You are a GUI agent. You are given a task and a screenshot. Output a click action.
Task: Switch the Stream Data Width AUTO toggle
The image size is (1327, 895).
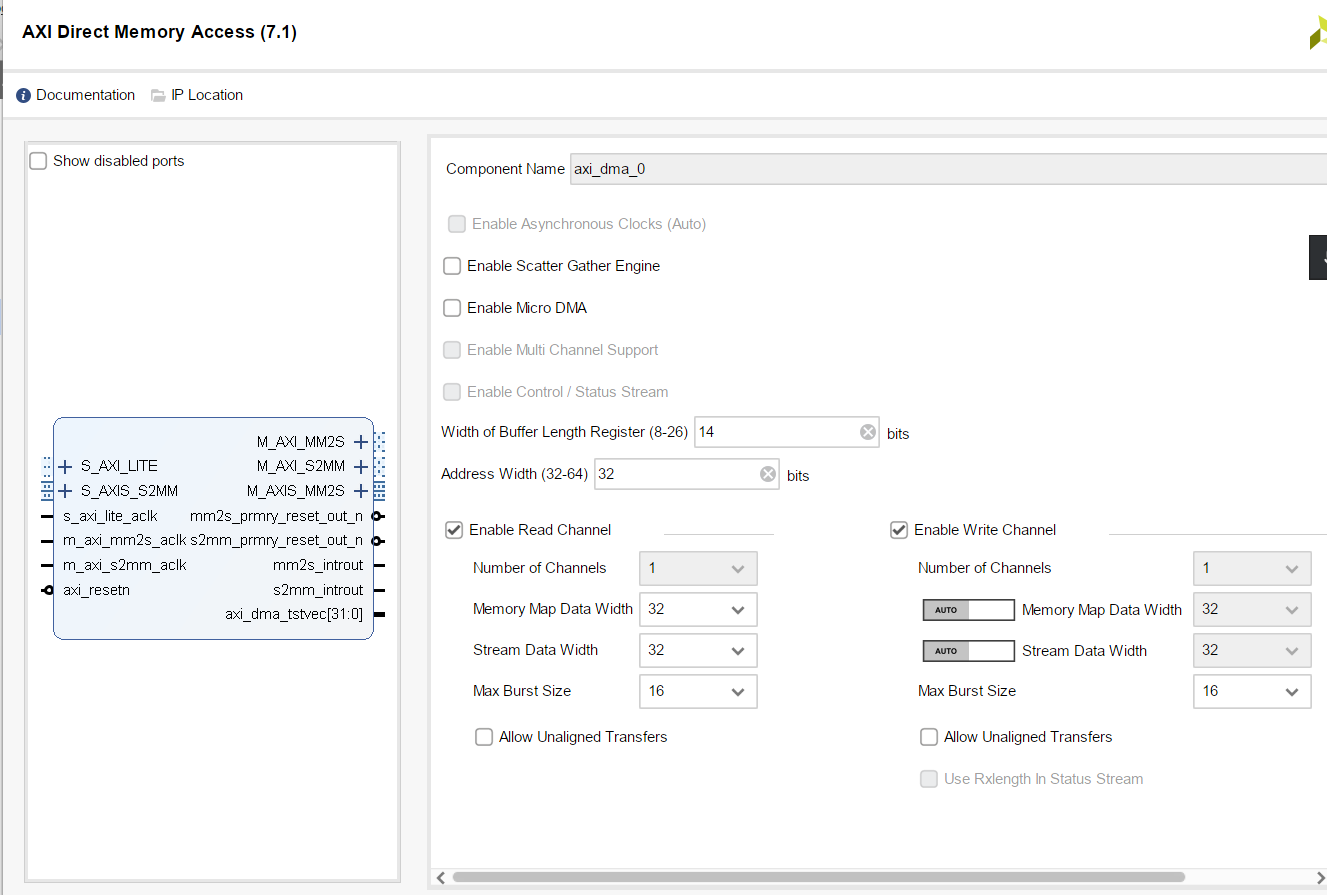967,651
